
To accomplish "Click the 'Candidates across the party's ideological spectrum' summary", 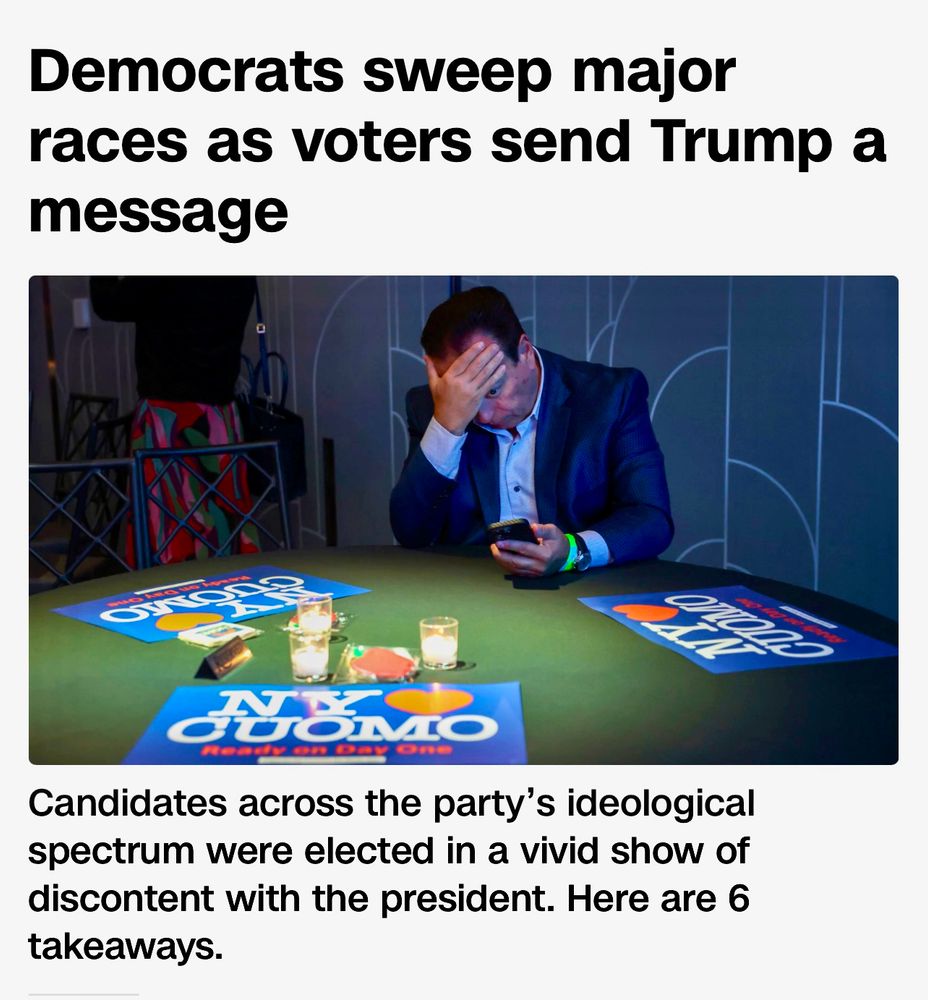I will click(x=392, y=874).
